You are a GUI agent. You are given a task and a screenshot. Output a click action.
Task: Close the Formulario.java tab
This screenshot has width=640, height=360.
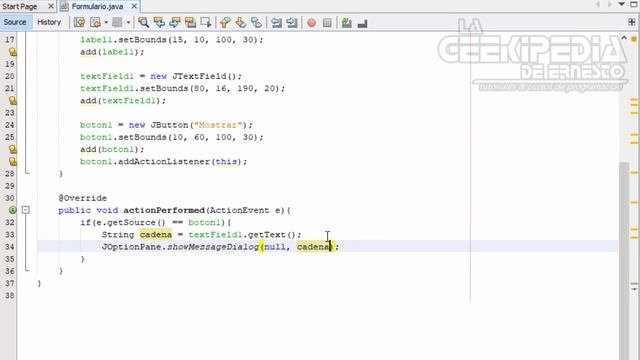tap(134, 6)
